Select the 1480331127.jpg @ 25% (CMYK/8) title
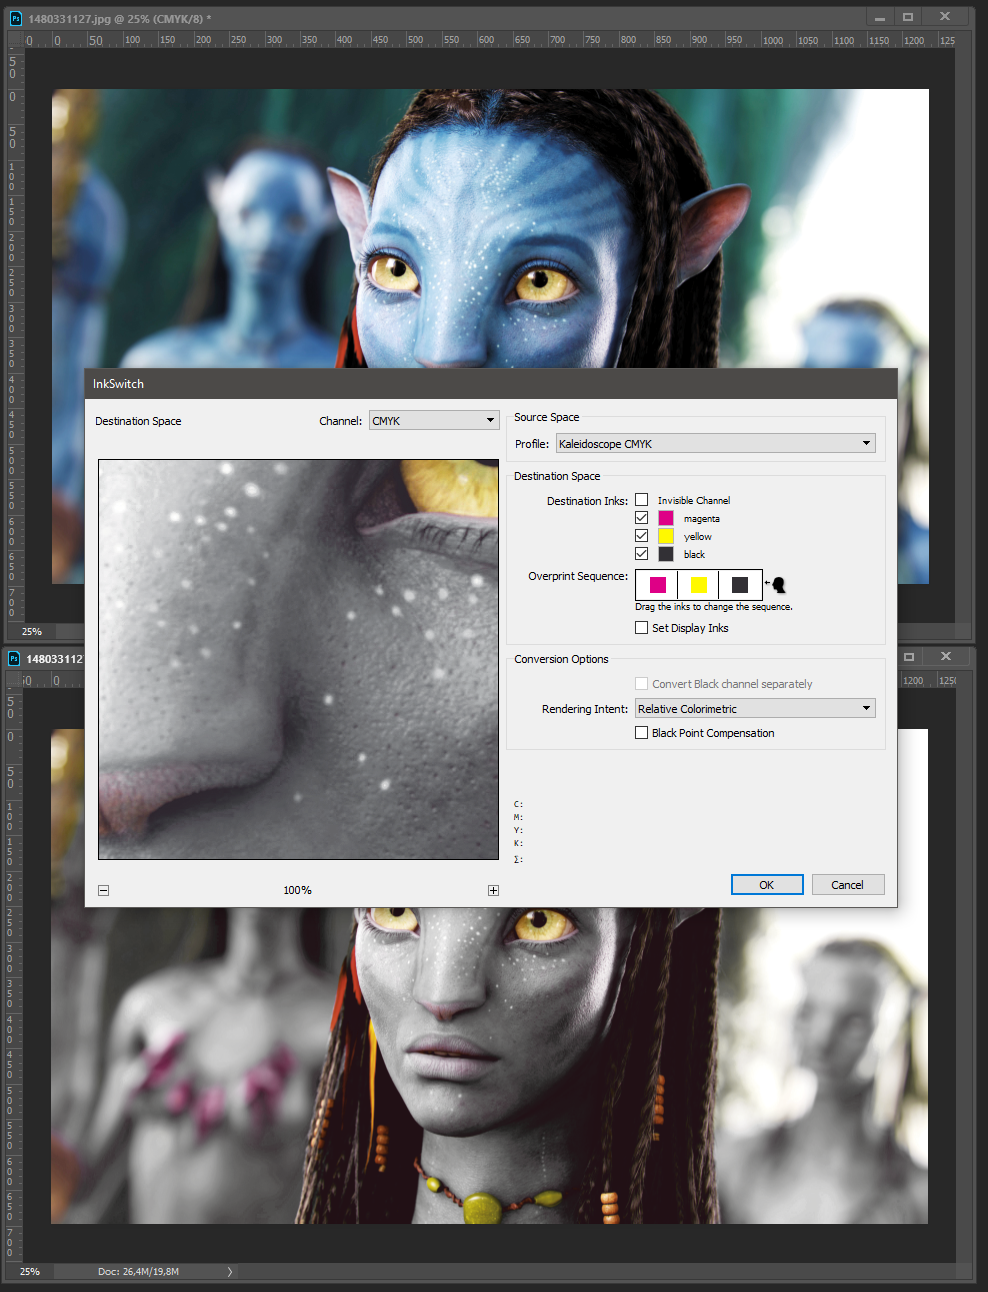Image resolution: width=988 pixels, height=1292 pixels. click(x=120, y=19)
